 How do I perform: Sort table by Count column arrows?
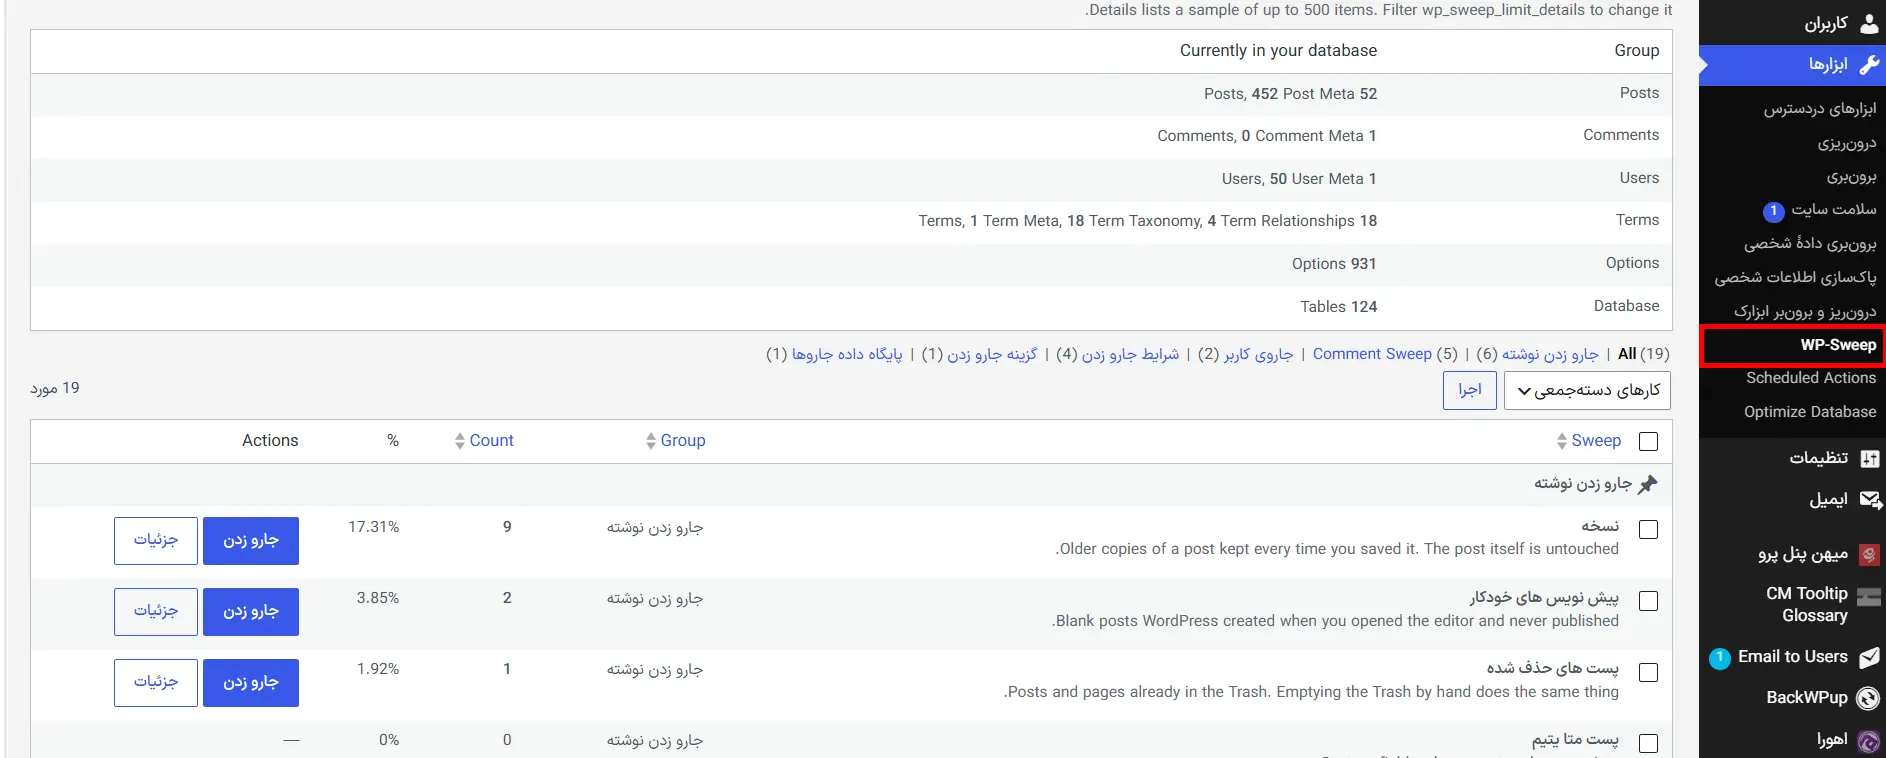coord(460,441)
